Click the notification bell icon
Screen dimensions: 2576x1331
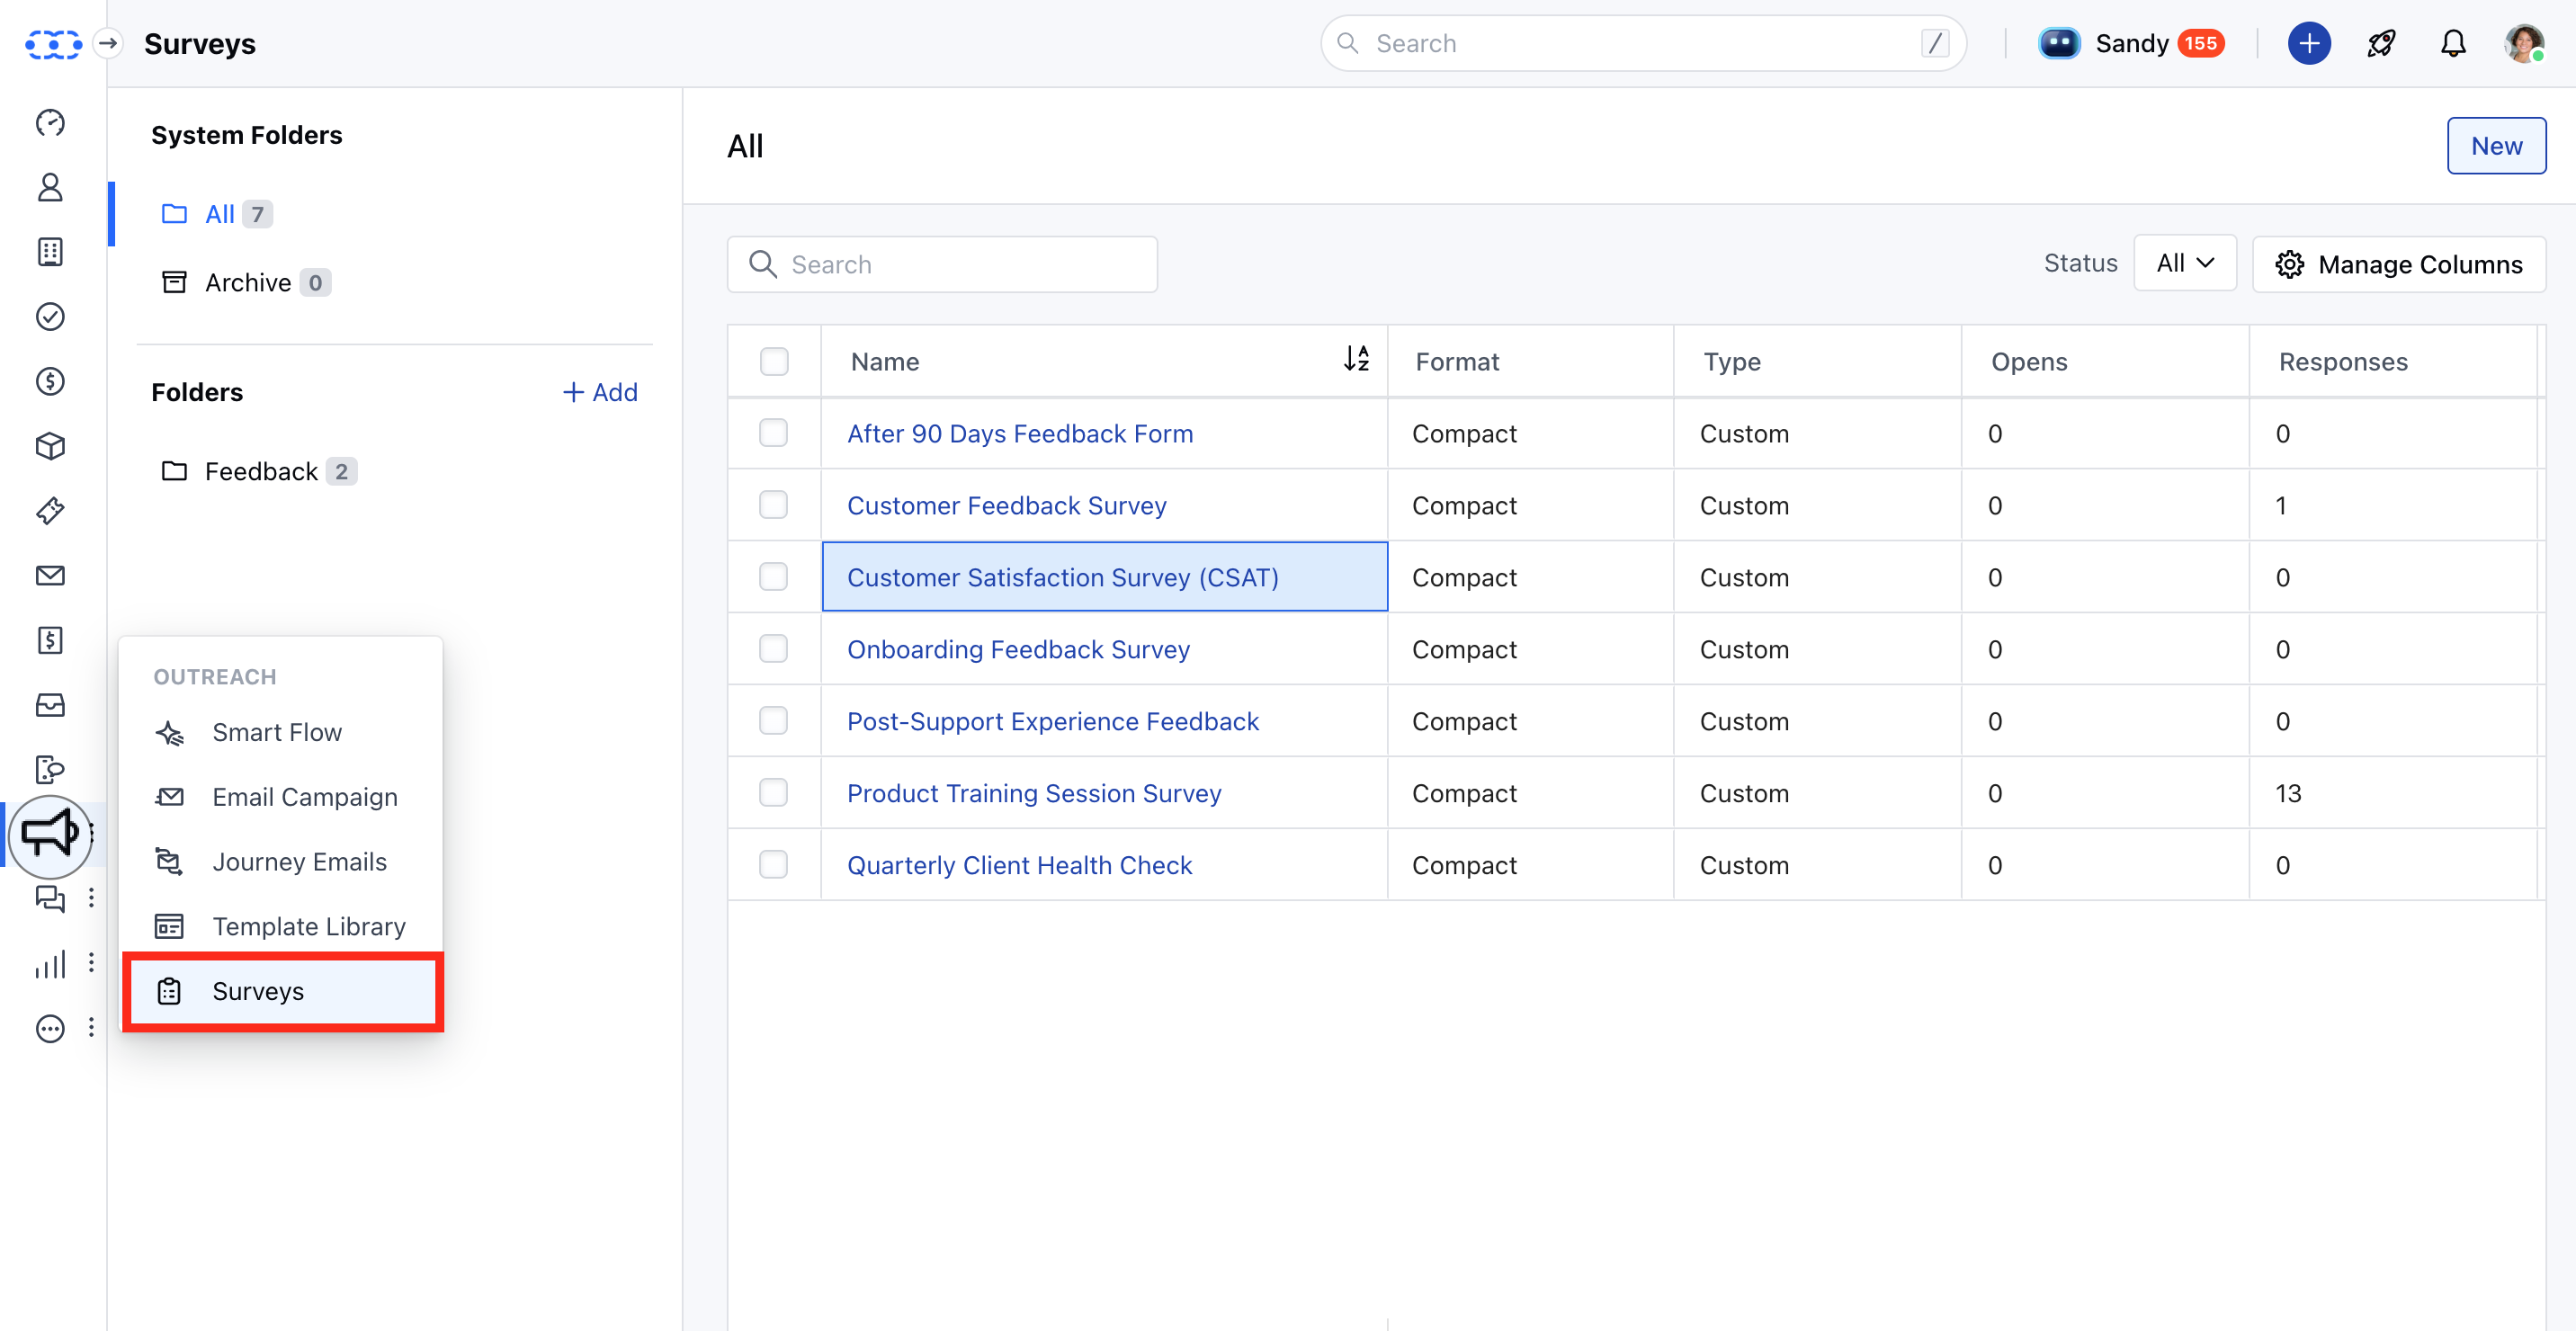2453,43
